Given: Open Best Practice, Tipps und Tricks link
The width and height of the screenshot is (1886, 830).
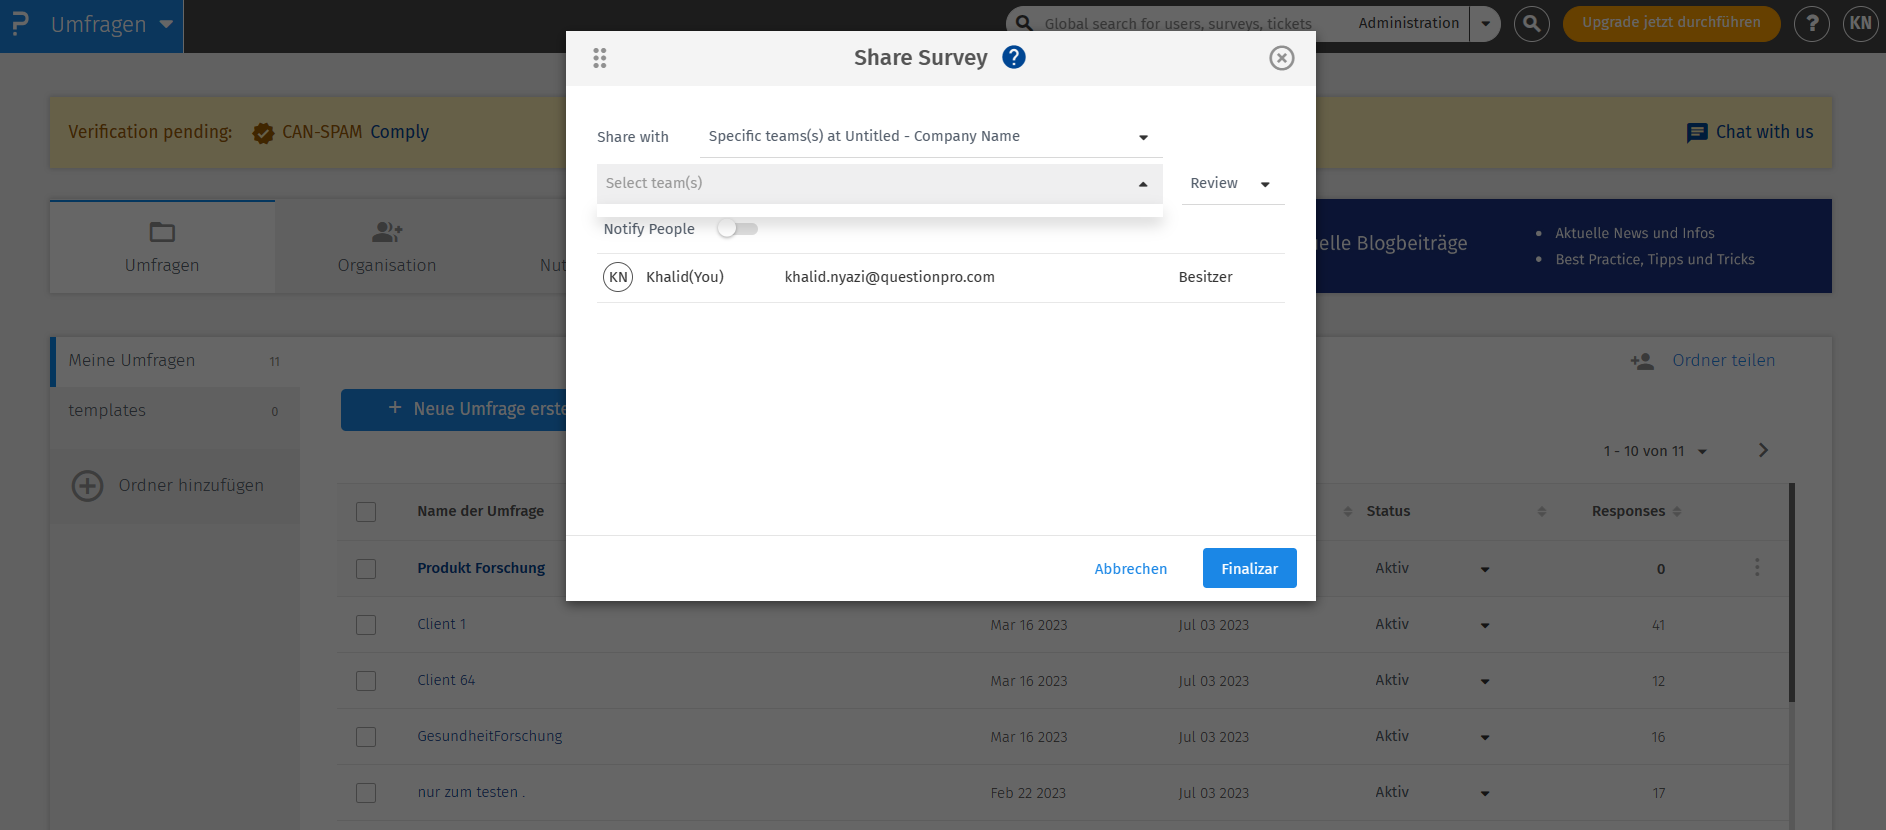Looking at the screenshot, I should pyautogui.click(x=1654, y=259).
